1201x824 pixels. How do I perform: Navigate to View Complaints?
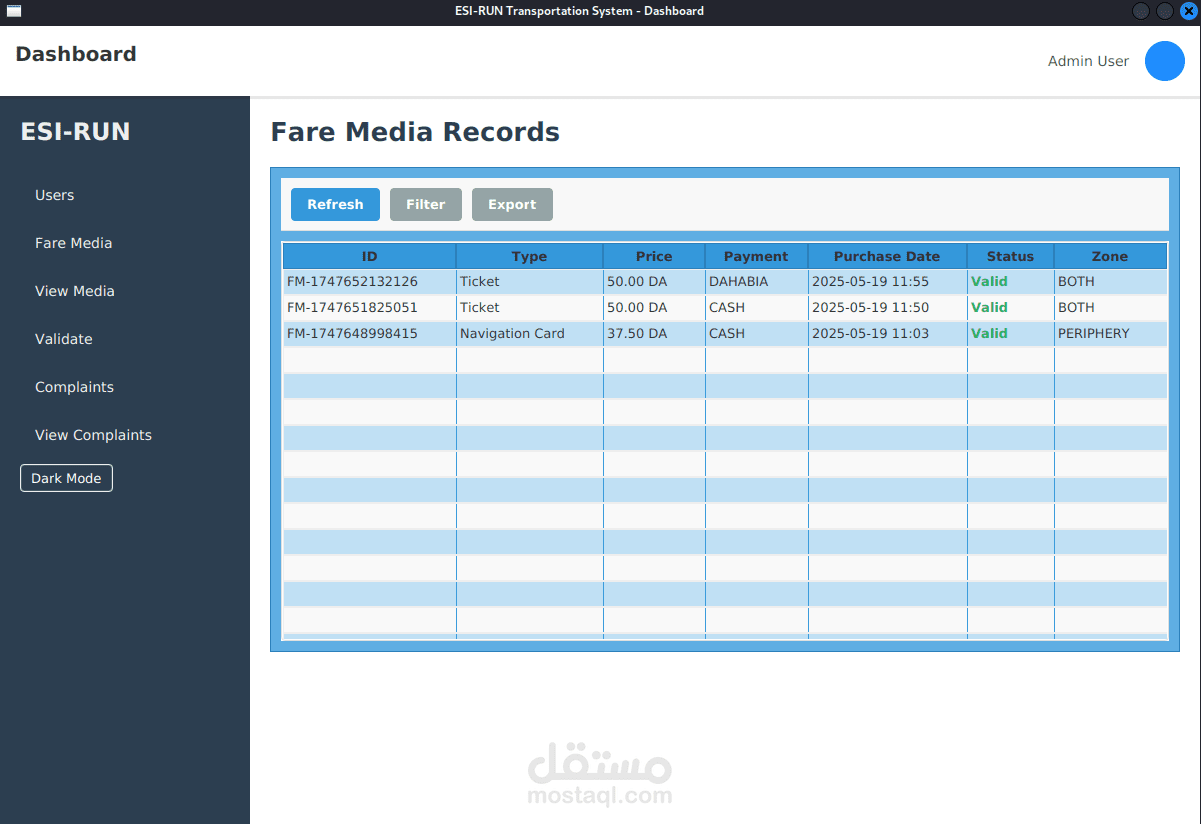(94, 435)
